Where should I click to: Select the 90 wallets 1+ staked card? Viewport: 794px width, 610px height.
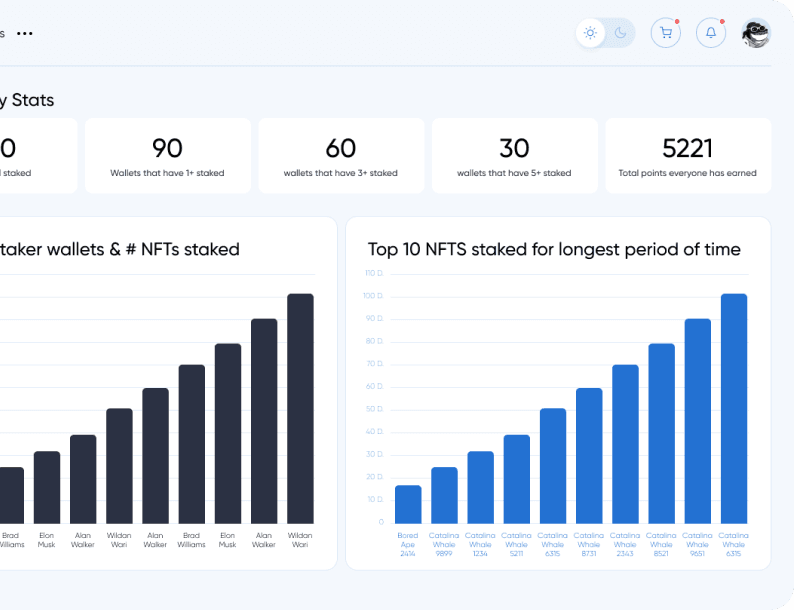pos(167,155)
